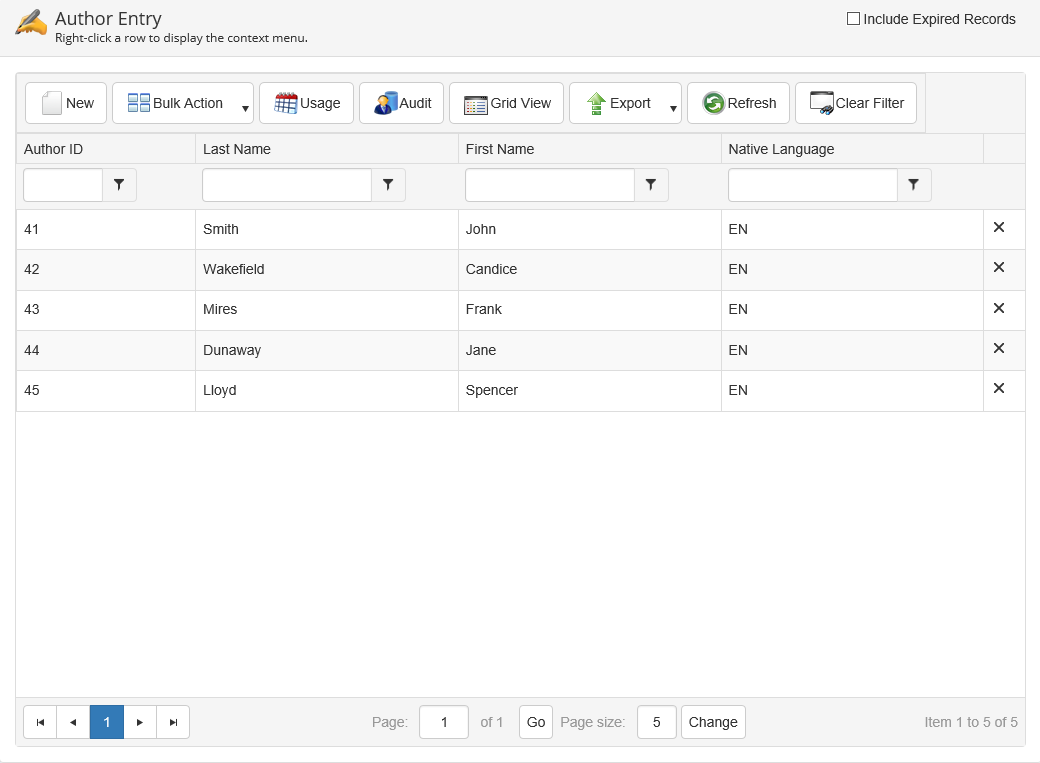Sort by the First Name column header
1040x763 pixels.
[500, 149]
